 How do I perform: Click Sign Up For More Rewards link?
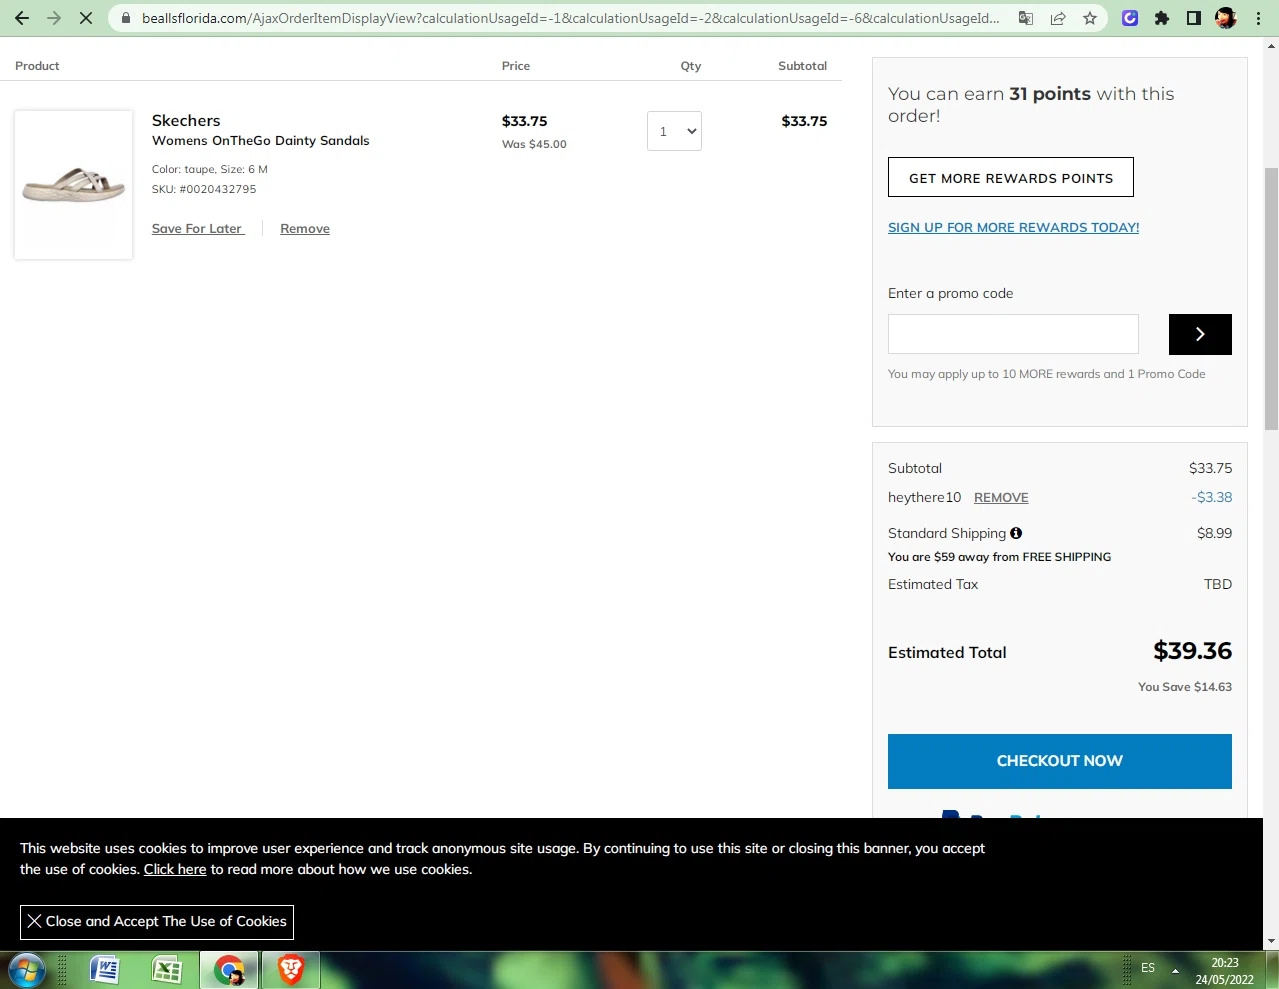[x=1013, y=227]
